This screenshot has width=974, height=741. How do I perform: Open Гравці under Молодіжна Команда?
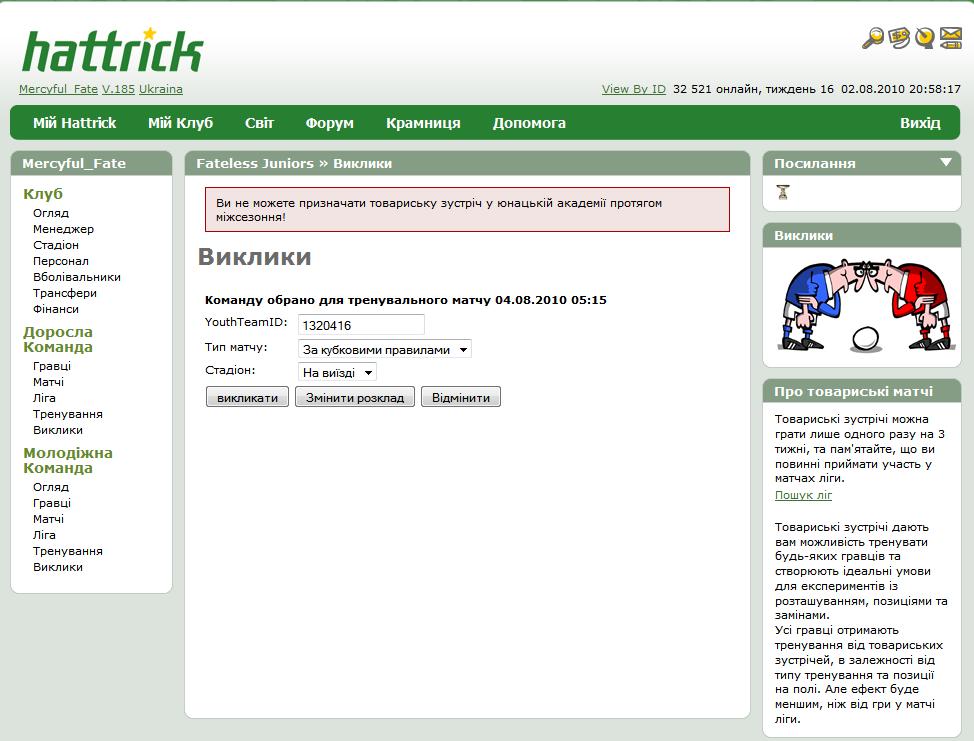click(x=52, y=503)
